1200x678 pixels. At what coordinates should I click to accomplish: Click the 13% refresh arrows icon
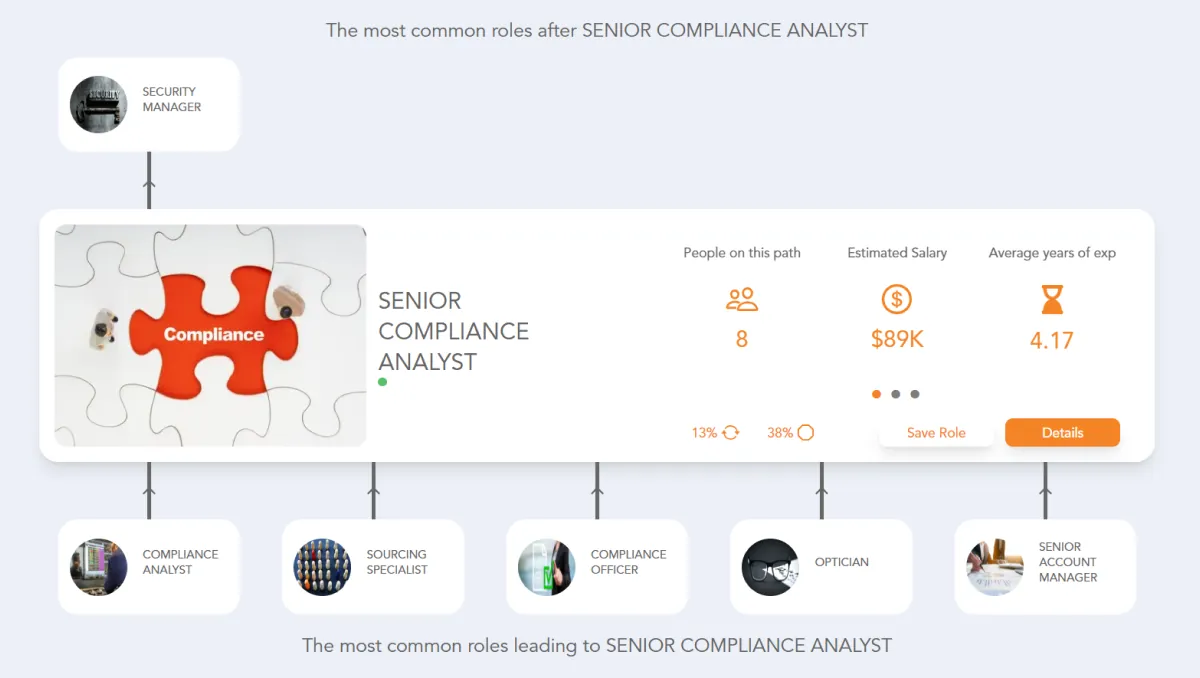pos(730,433)
